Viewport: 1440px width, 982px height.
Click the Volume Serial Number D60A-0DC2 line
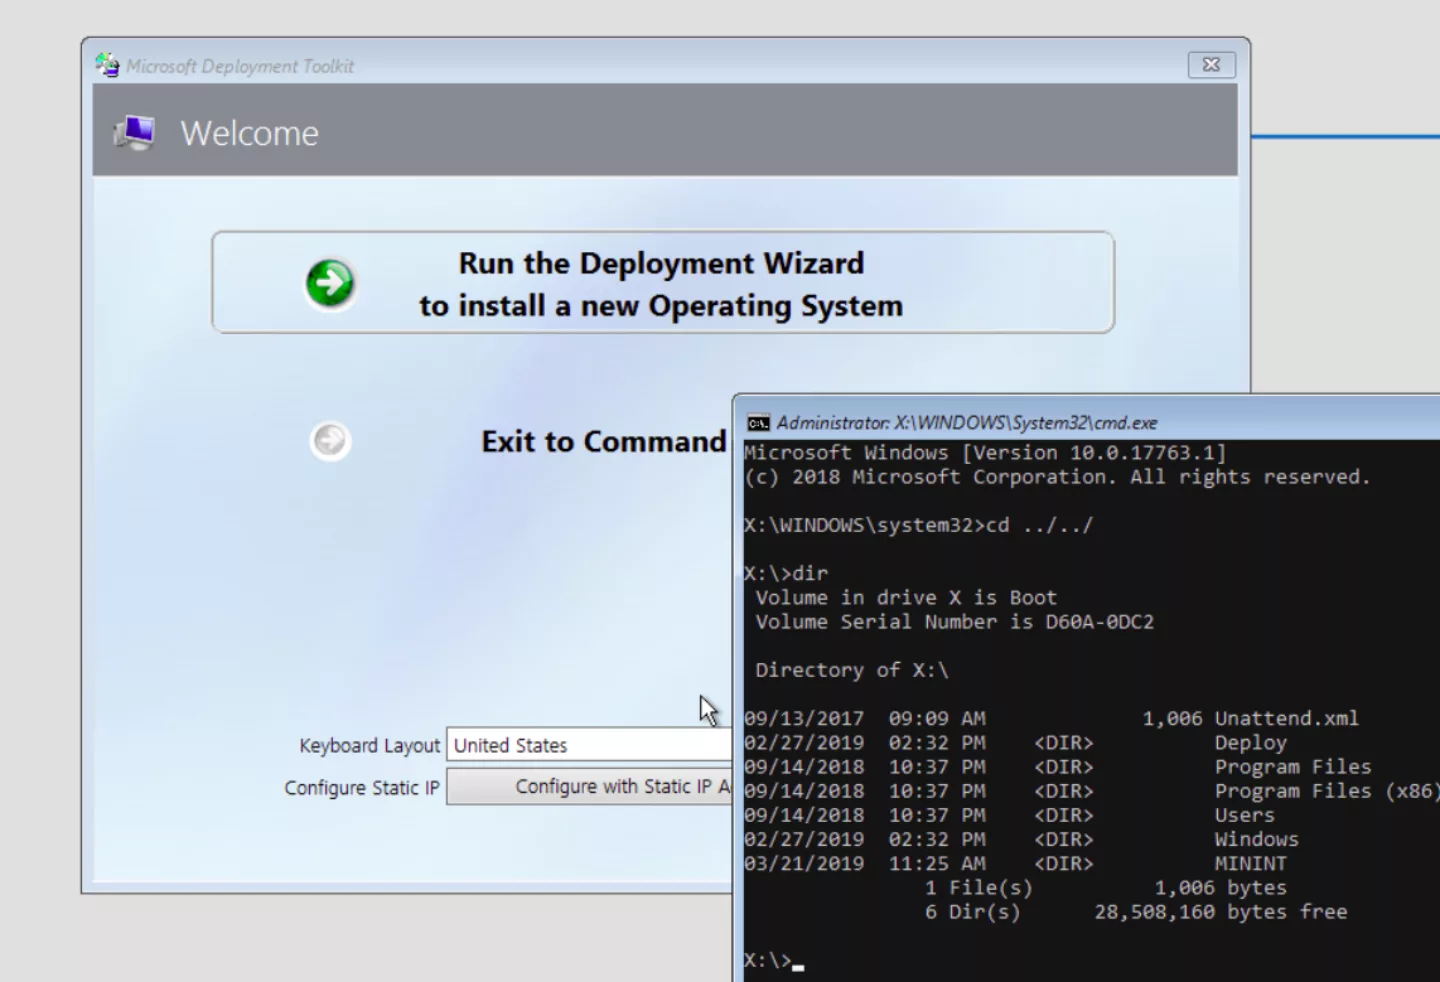tap(954, 622)
